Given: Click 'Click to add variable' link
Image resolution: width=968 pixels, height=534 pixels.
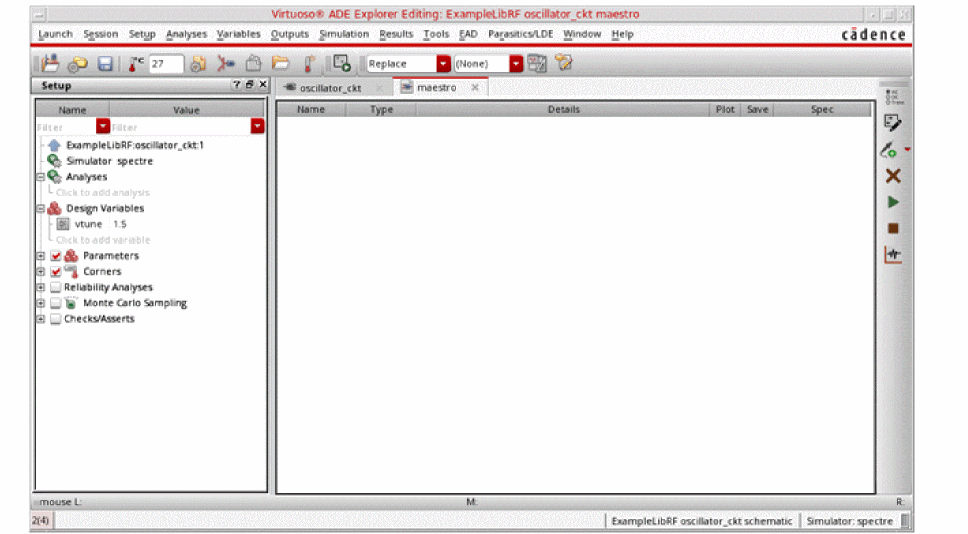Looking at the screenshot, I should (102, 240).
